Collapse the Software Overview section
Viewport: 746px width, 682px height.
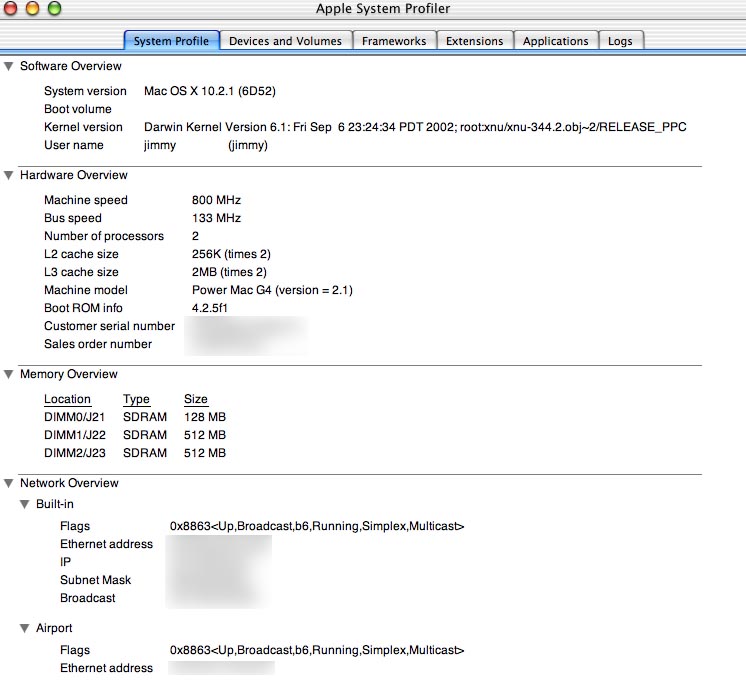9,66
